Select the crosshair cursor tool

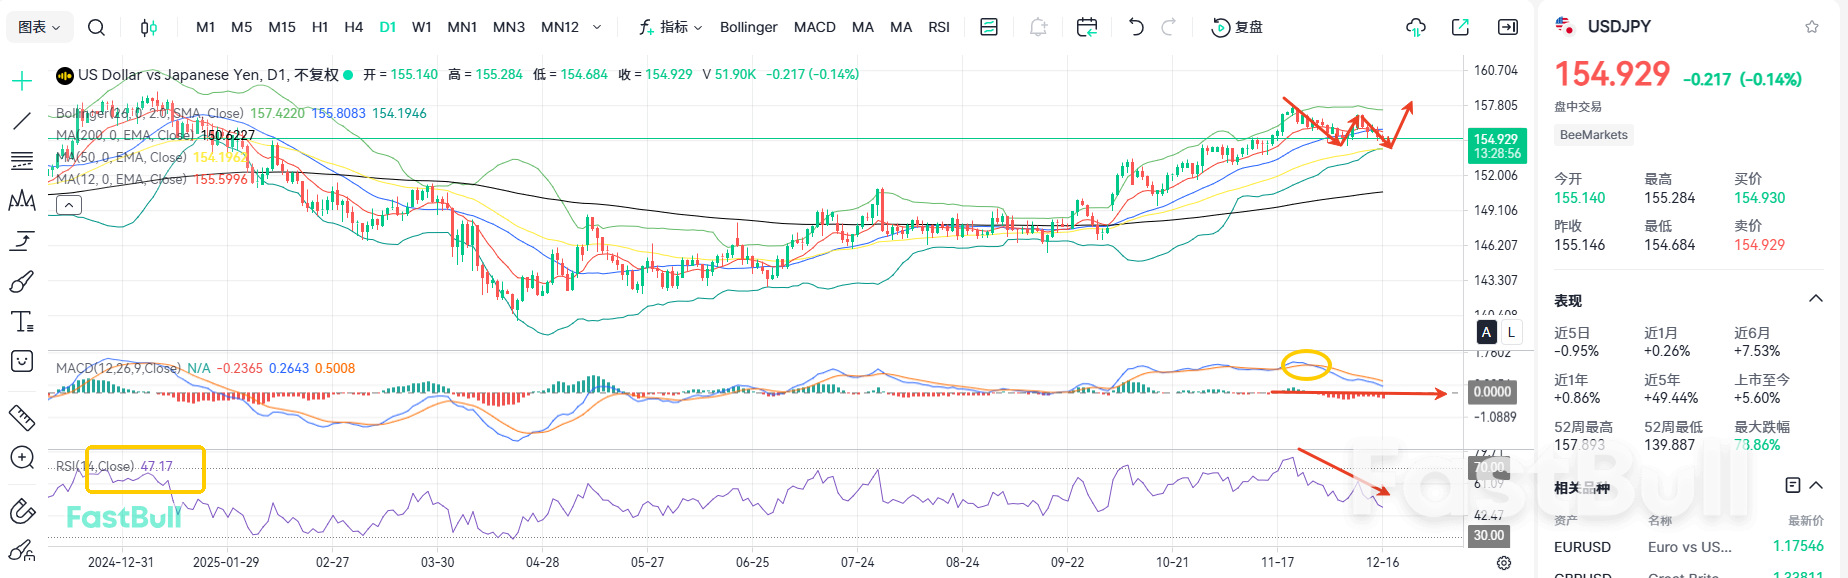[22, 81]
